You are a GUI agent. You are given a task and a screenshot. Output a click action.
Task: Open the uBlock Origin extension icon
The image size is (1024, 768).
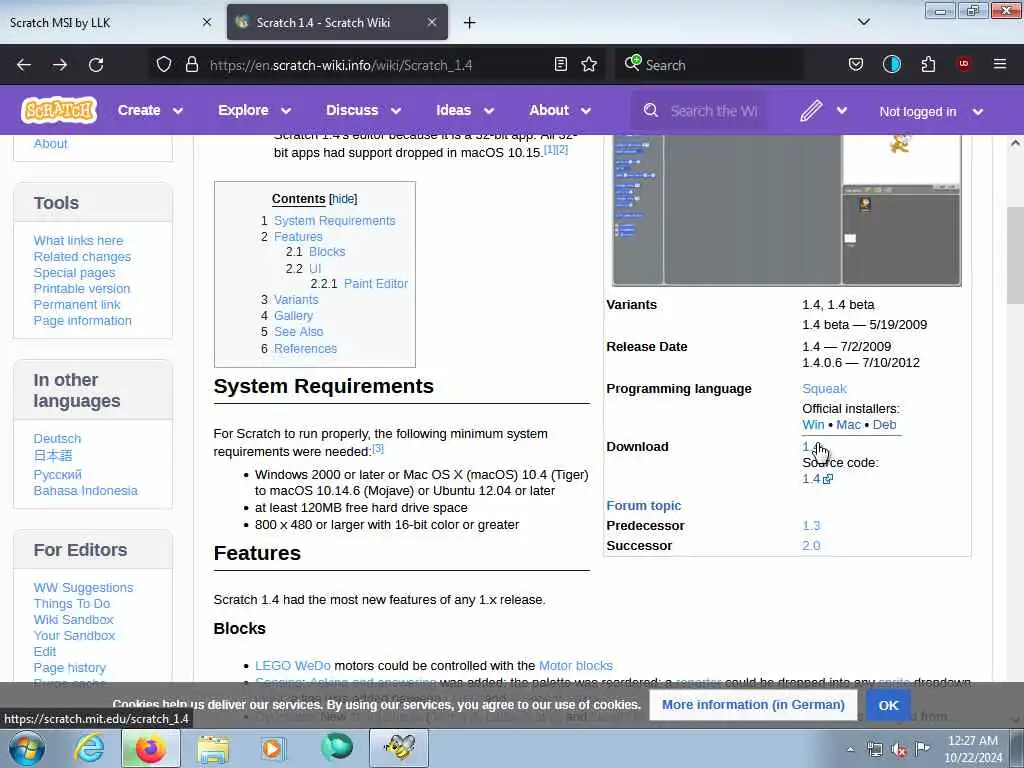click(x=964, y=64)
